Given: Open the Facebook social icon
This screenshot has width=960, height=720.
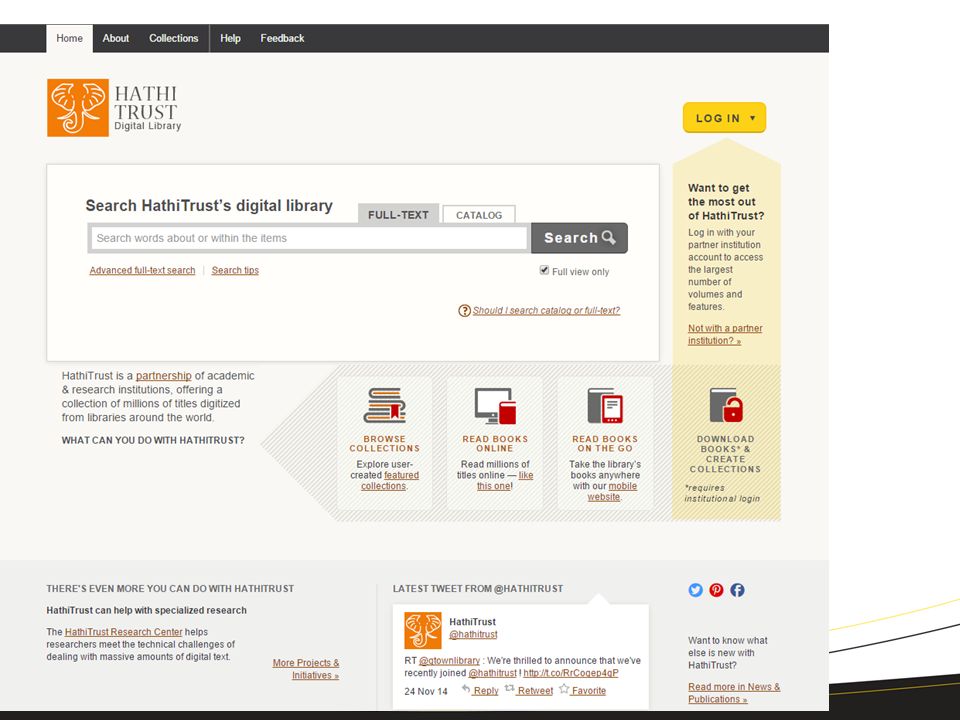Looking at the screenshot, I should tap(737, 590).
